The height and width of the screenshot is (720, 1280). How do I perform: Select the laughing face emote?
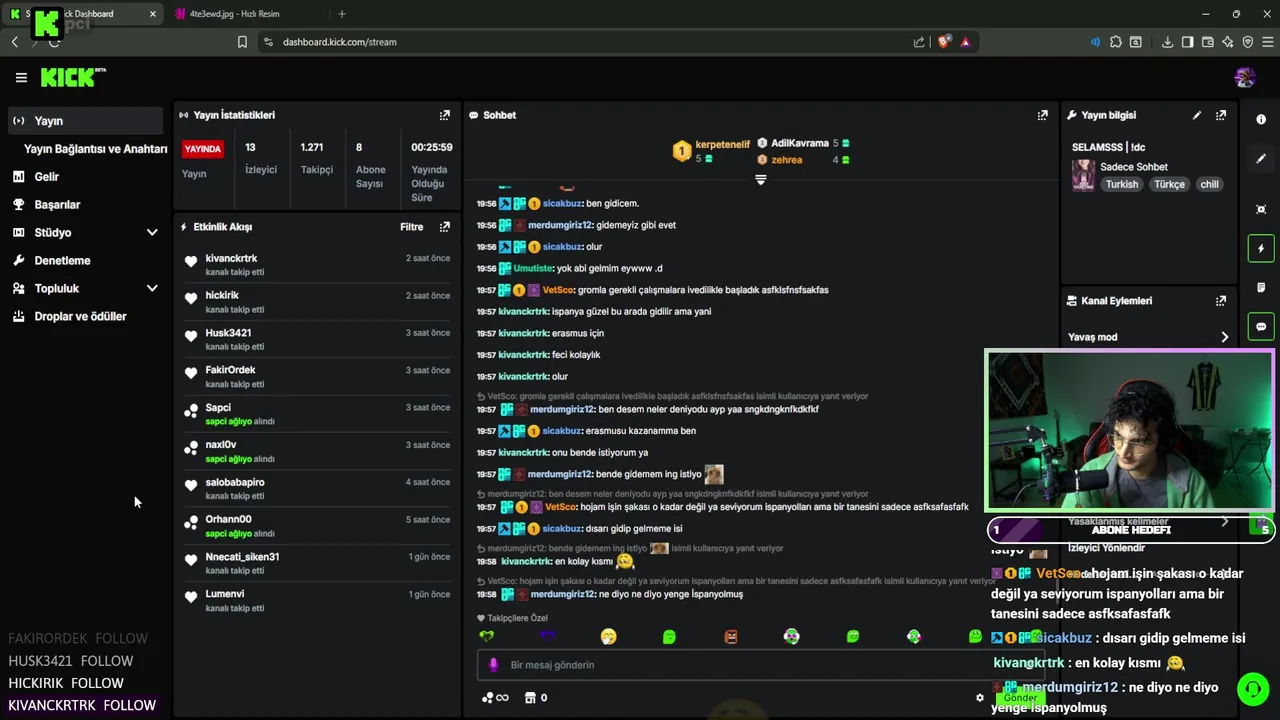608,636
